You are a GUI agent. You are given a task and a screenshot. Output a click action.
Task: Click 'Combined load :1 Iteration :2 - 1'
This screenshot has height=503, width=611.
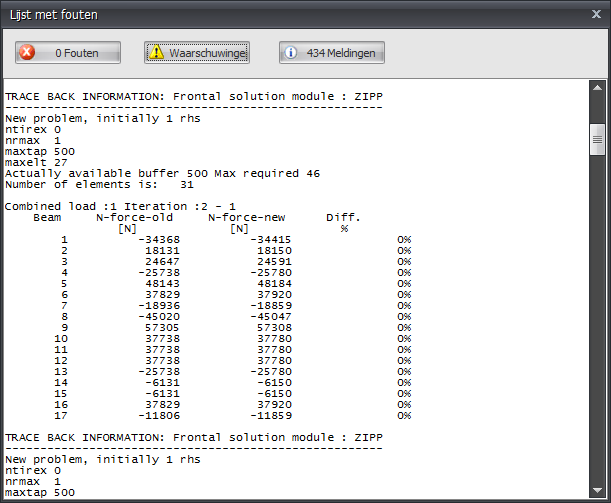pos(120,206)
